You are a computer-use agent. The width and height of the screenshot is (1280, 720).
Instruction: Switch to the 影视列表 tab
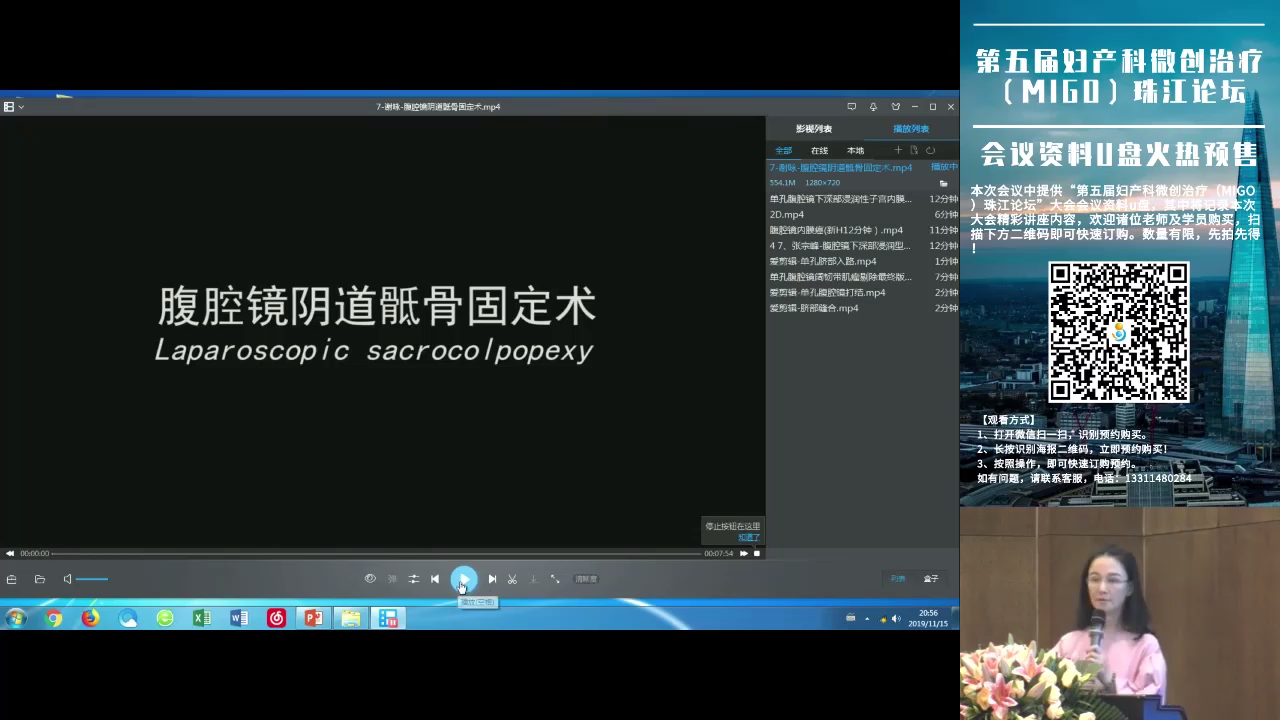(x=813, y=129)
